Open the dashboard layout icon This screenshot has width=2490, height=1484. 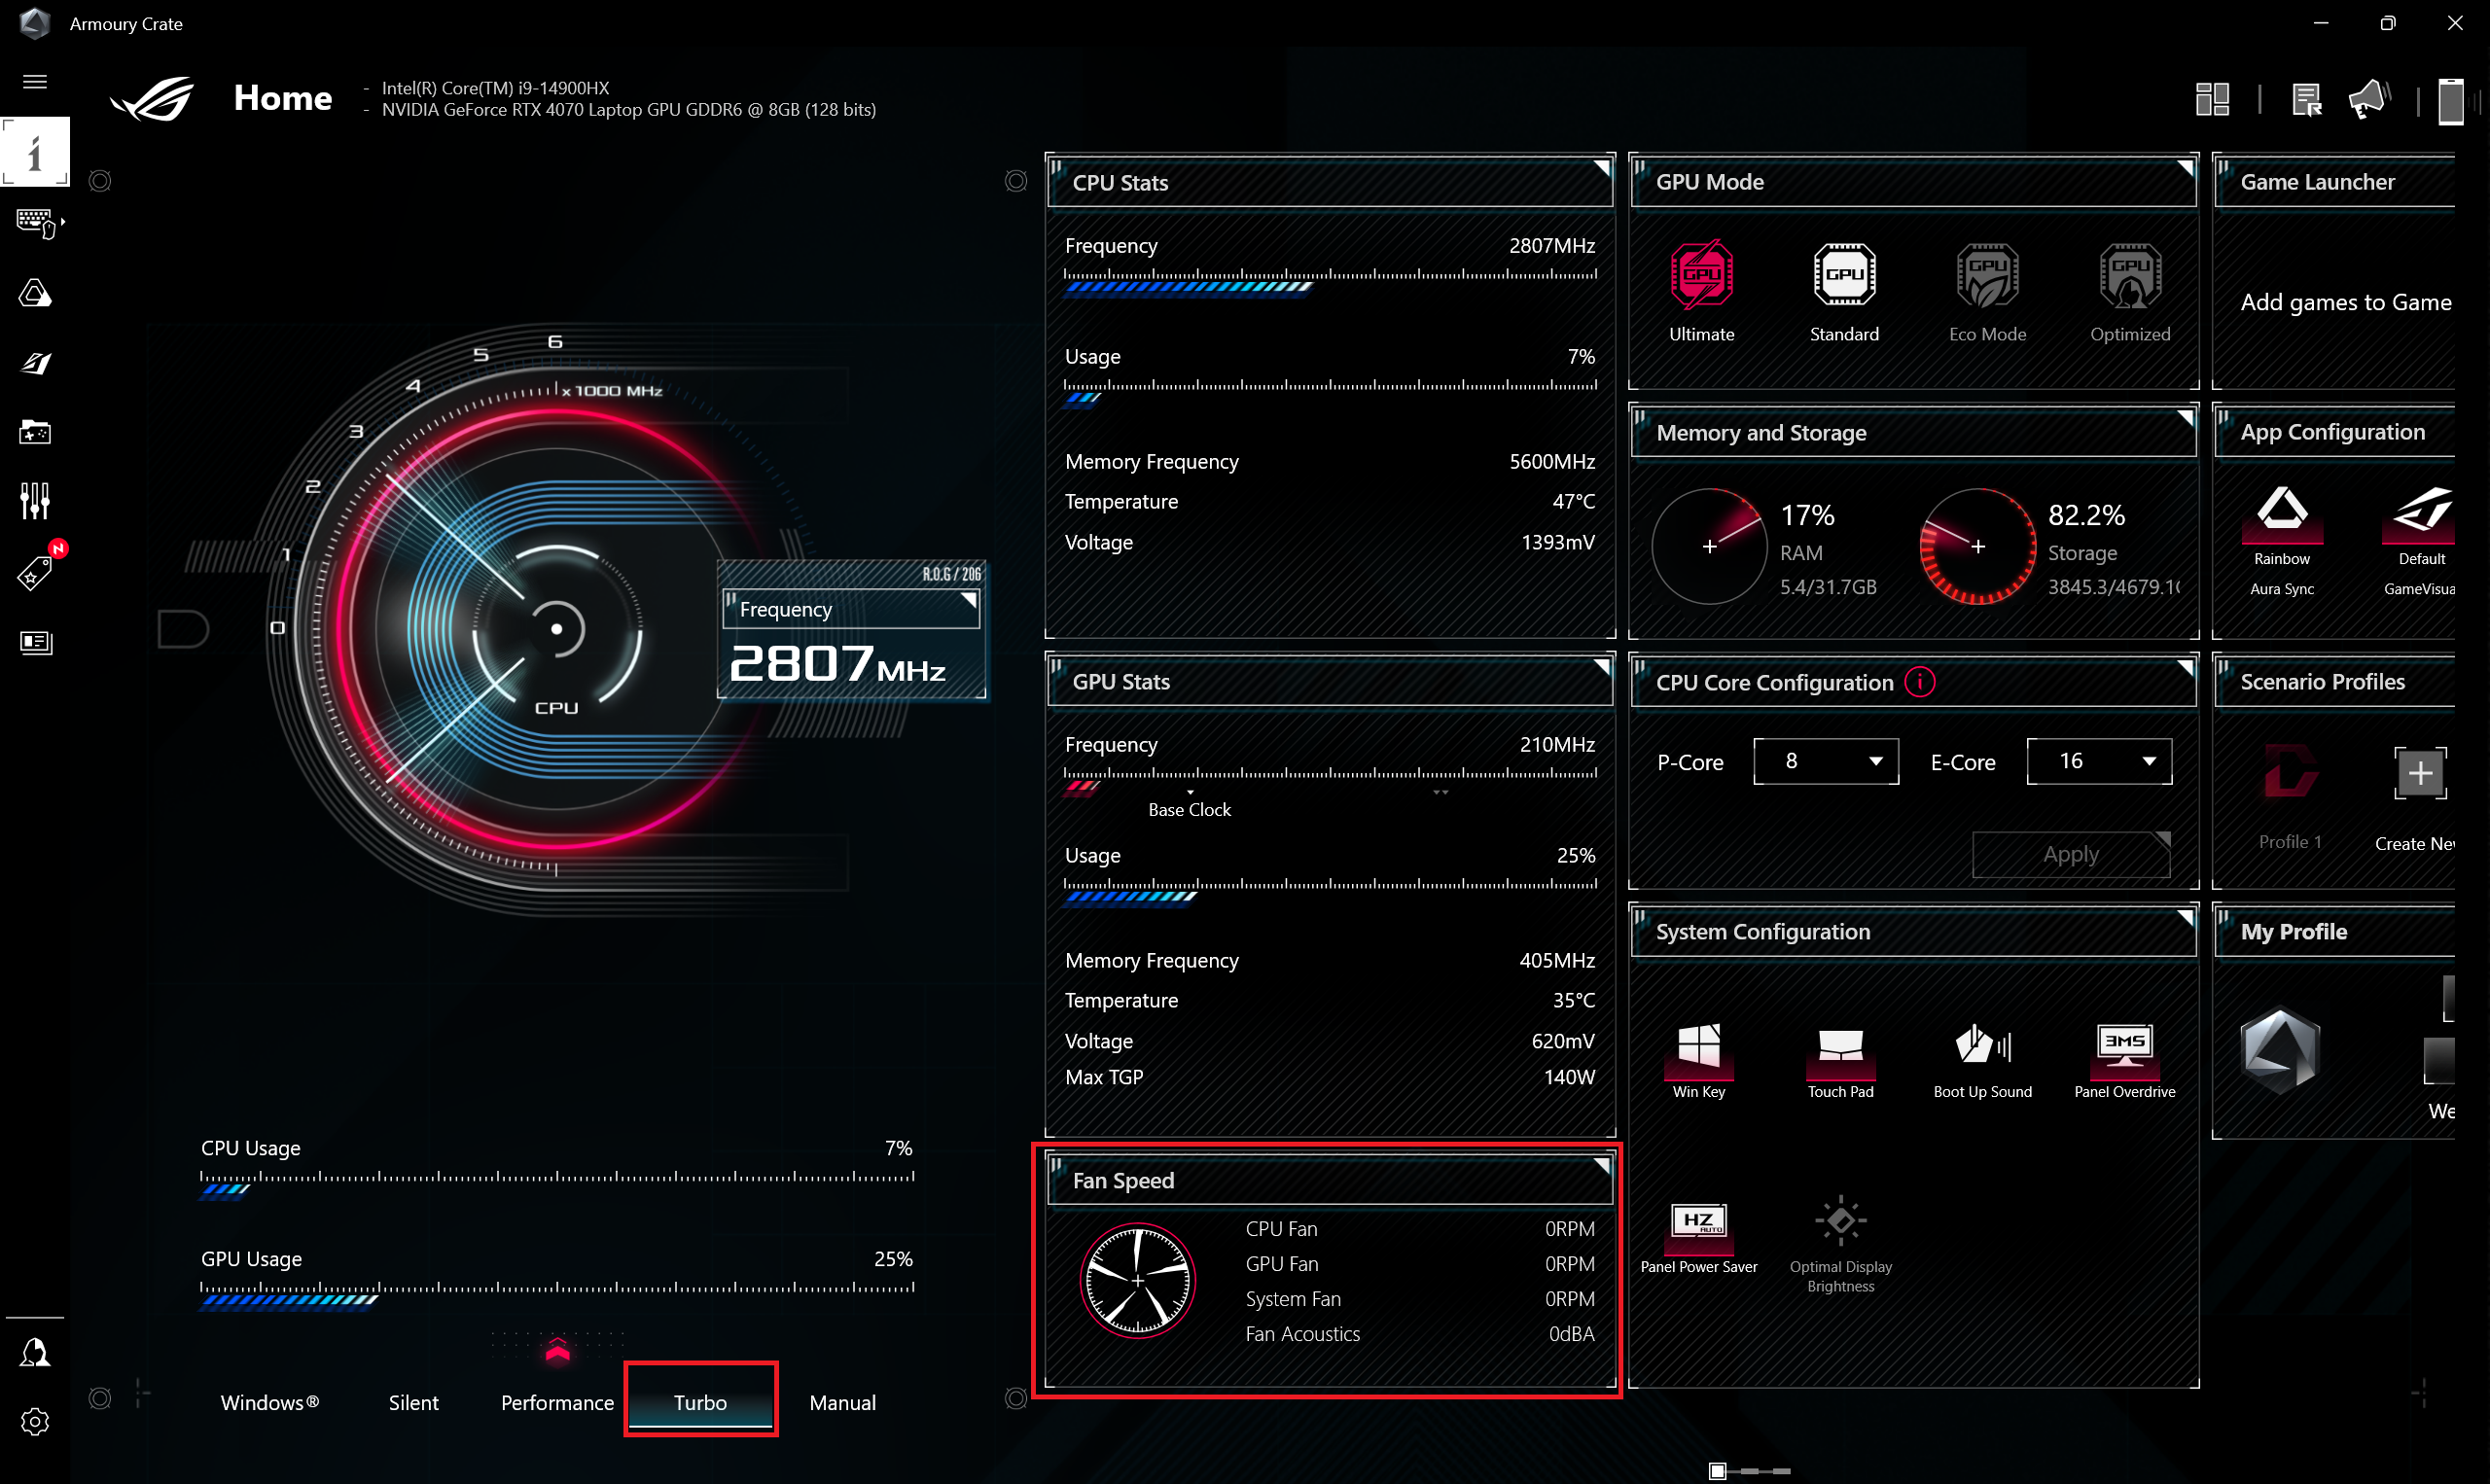point(2212,99)
